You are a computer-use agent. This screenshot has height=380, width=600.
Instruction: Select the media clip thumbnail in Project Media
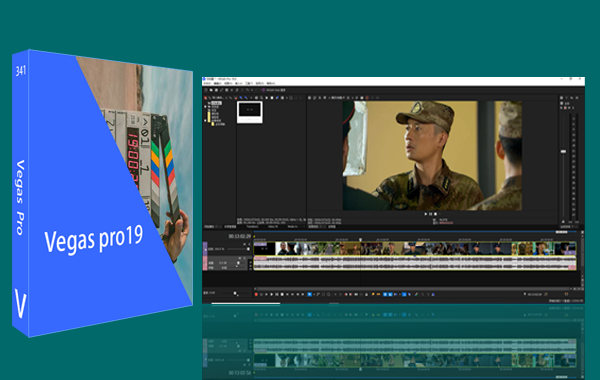[249, 112]
